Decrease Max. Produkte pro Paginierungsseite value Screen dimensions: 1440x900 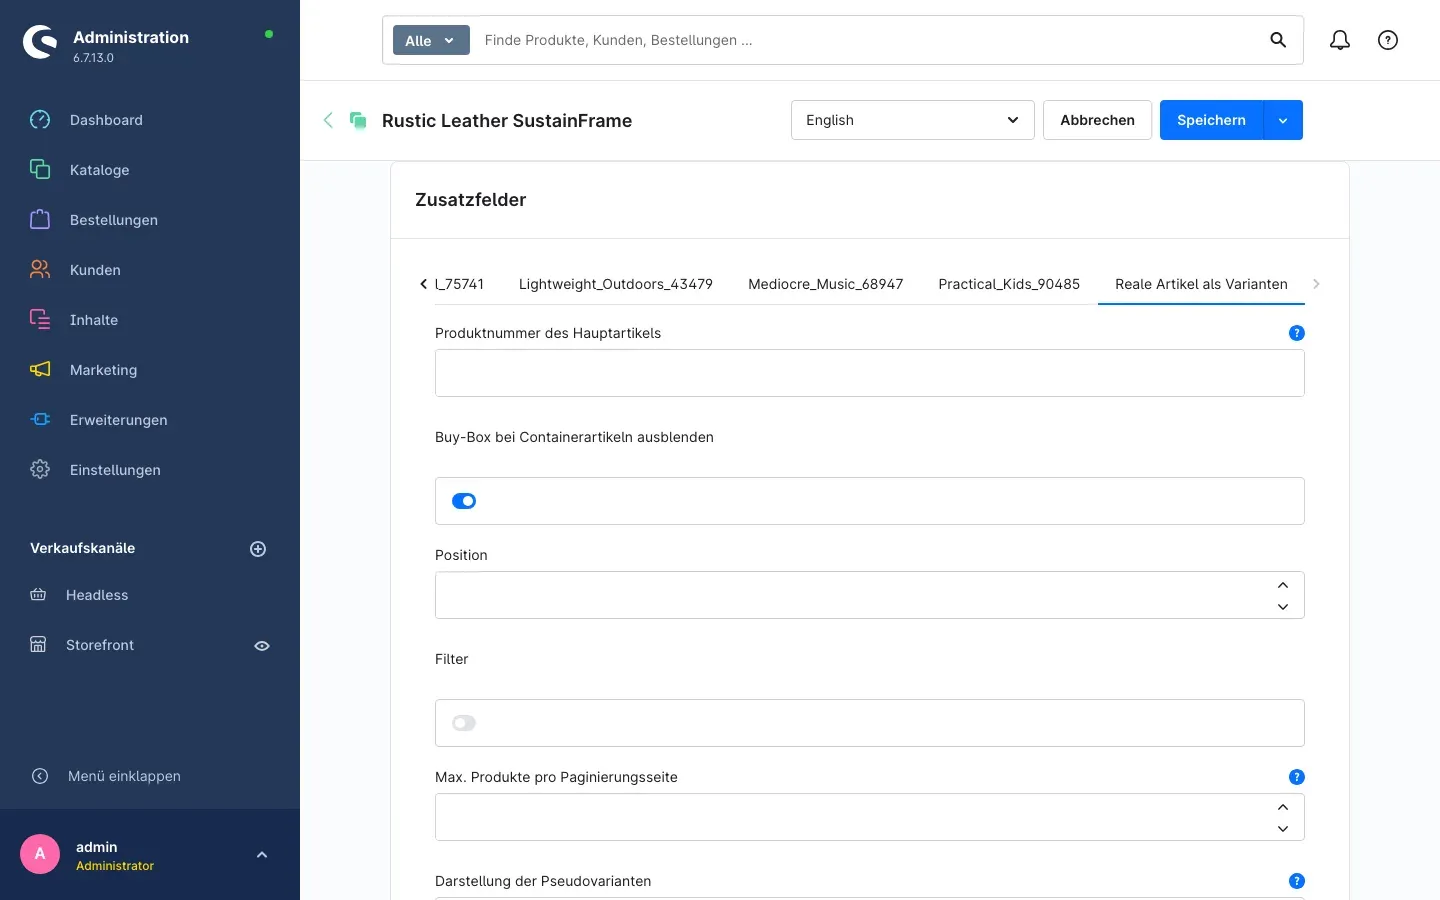[x=1283, y=829]
